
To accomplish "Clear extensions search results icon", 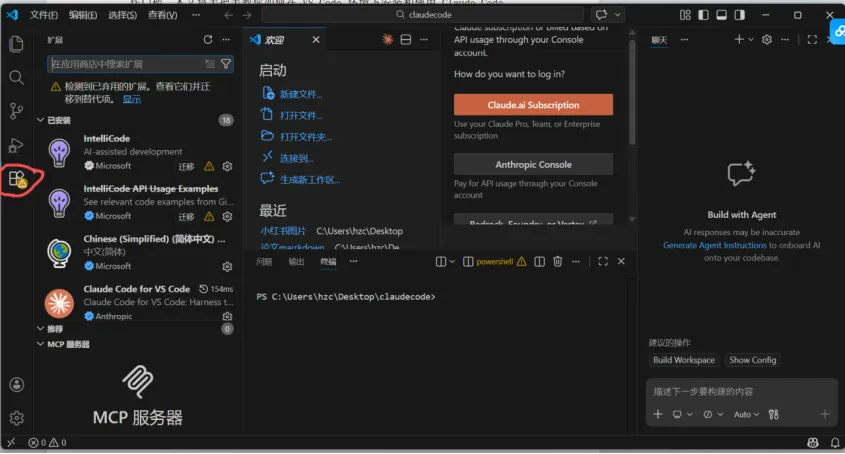I will pyautogui.click(x=210, y=64).
